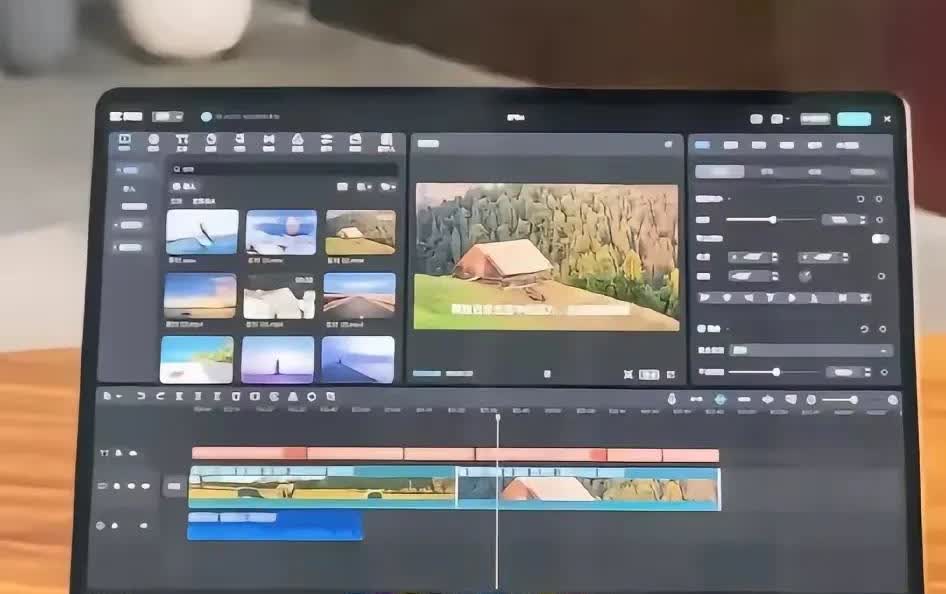Hide the subtitle text track
This screenshot has width=946, height=594.
tap(133, 453)
